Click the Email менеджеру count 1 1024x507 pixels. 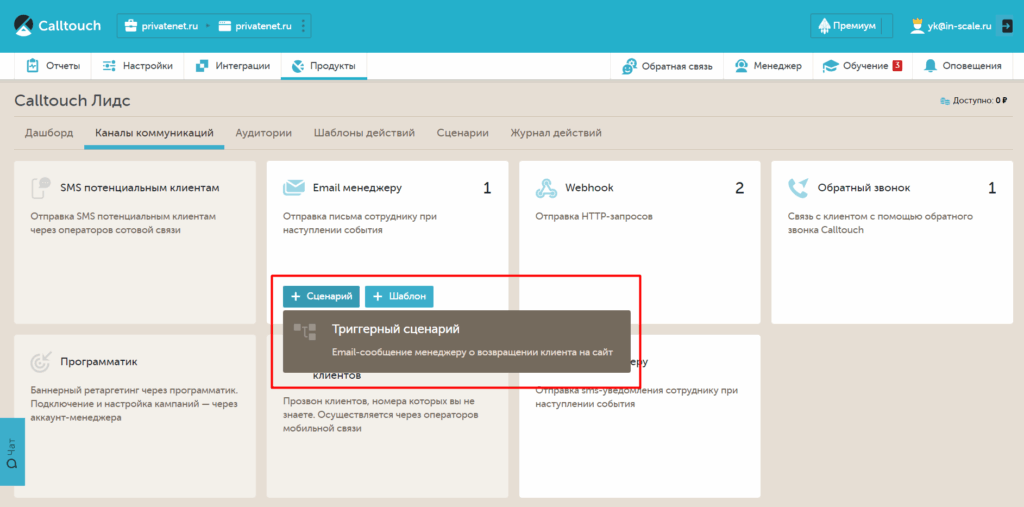coord(487,188)
